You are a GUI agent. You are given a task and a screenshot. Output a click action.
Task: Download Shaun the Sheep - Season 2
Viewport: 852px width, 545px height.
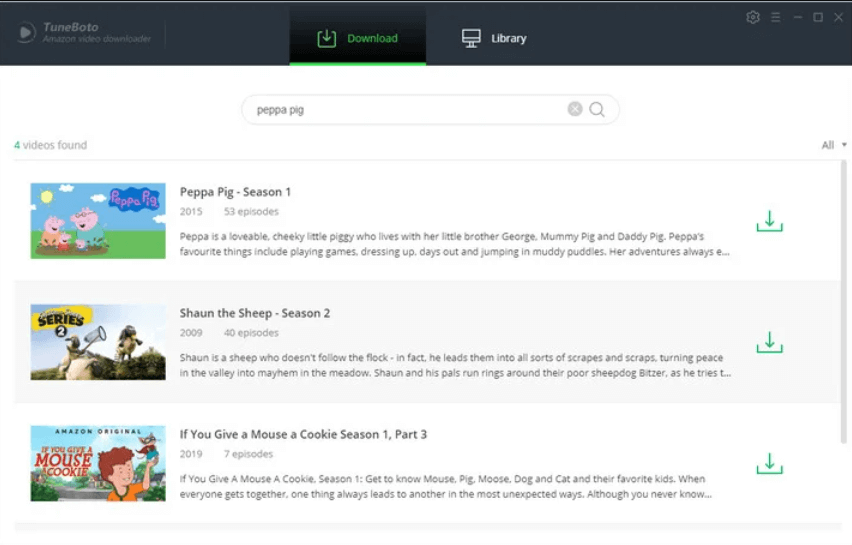pos(769,342)
